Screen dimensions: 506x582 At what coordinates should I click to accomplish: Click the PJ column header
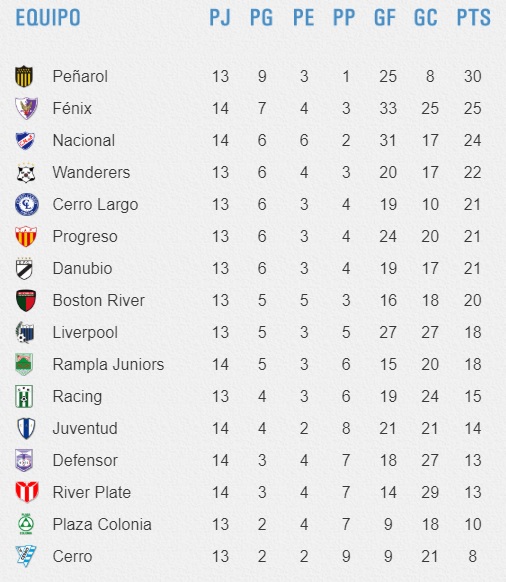220,17
